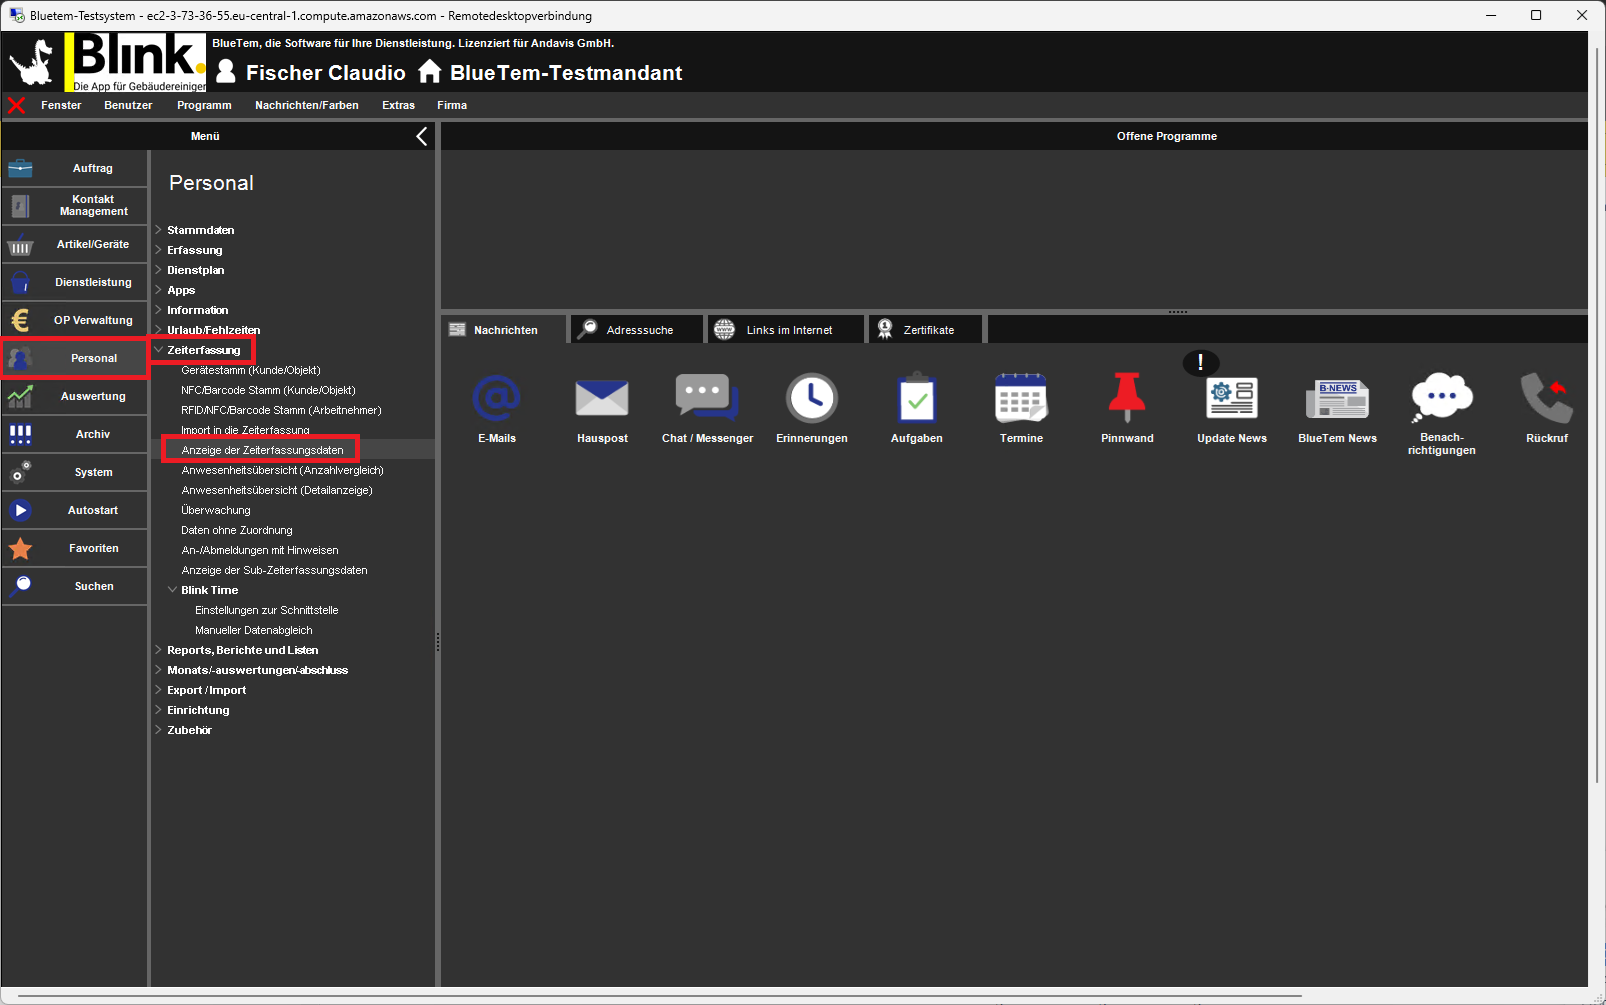Screen dimensions: 1606x1005
Task: Collapse the Zeiterfassung tree node
Action: (x=159, y=350)
